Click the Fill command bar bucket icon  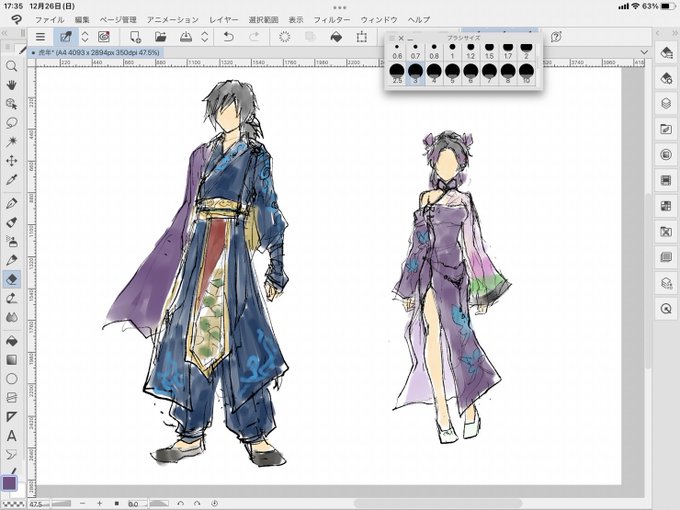tap(336, 37)
